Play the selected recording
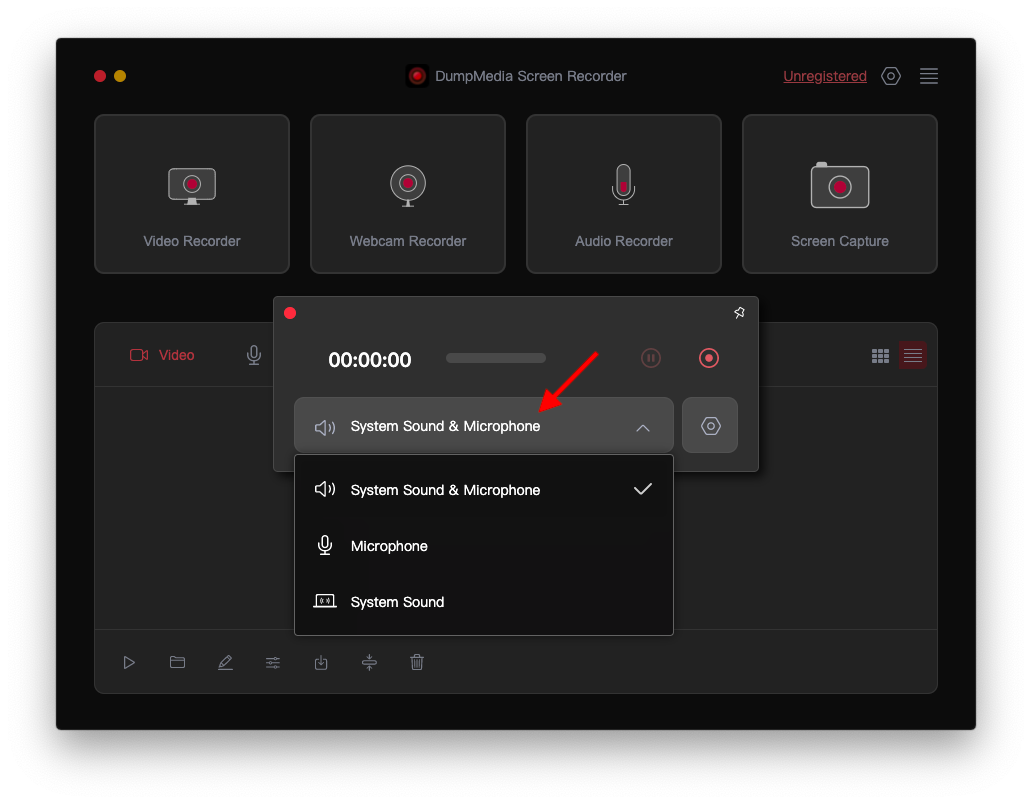 click(129, 663)
